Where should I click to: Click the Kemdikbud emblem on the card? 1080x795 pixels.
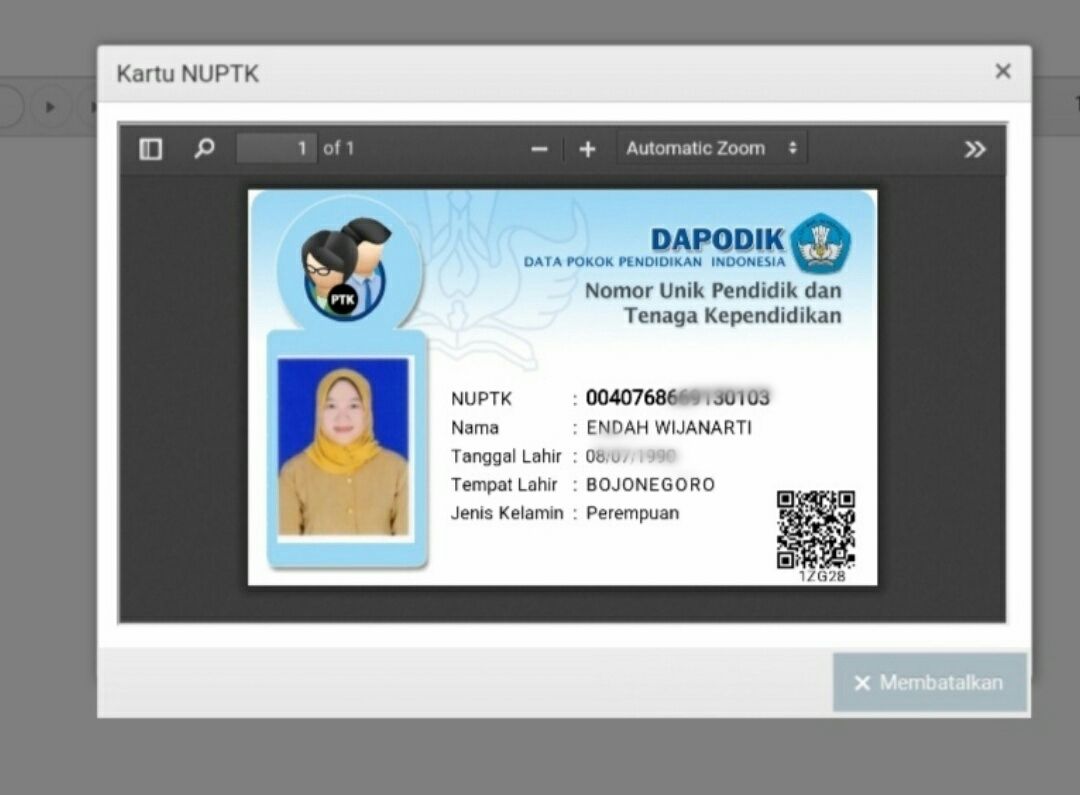tap(820, 243)
